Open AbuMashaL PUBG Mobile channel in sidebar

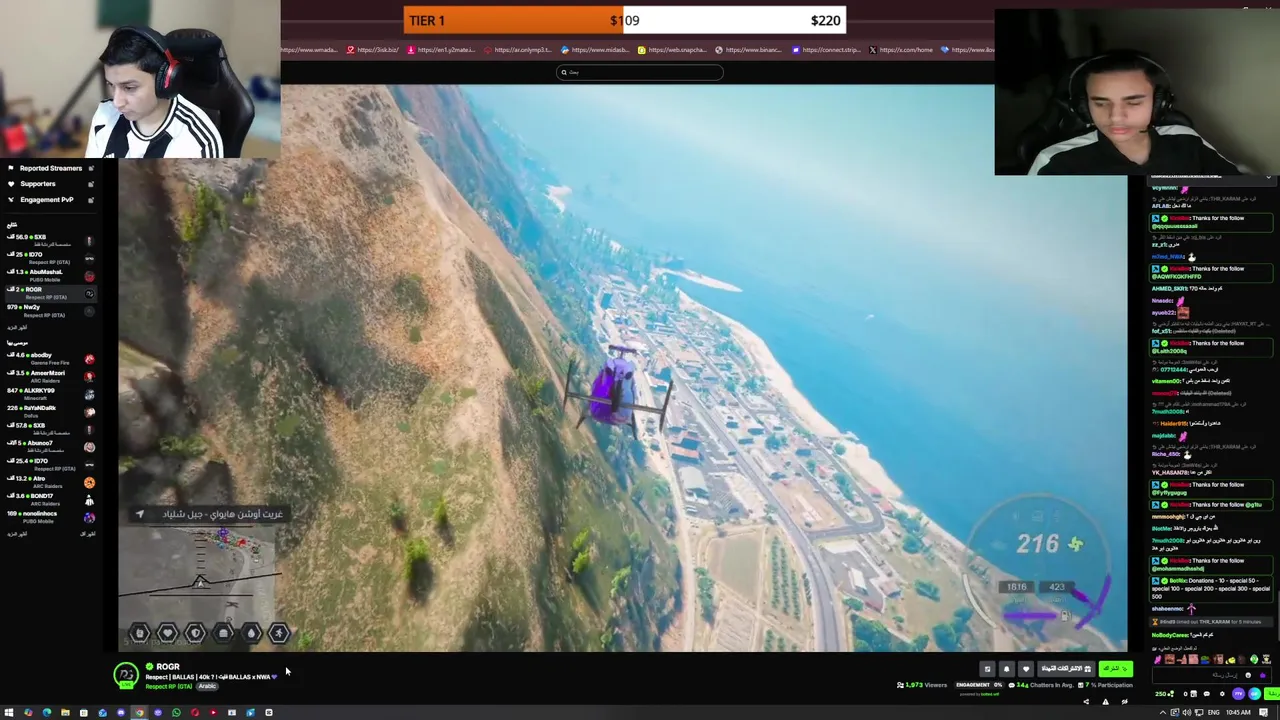50,275
